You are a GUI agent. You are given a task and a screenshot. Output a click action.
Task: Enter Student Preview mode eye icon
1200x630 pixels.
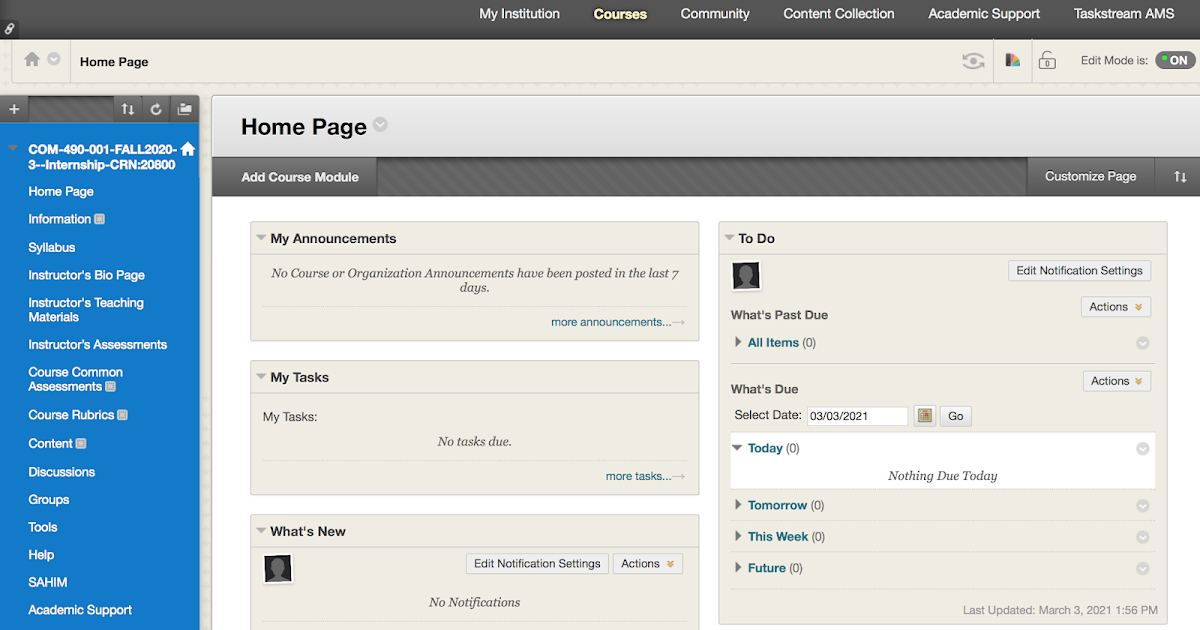pos(972,61)
